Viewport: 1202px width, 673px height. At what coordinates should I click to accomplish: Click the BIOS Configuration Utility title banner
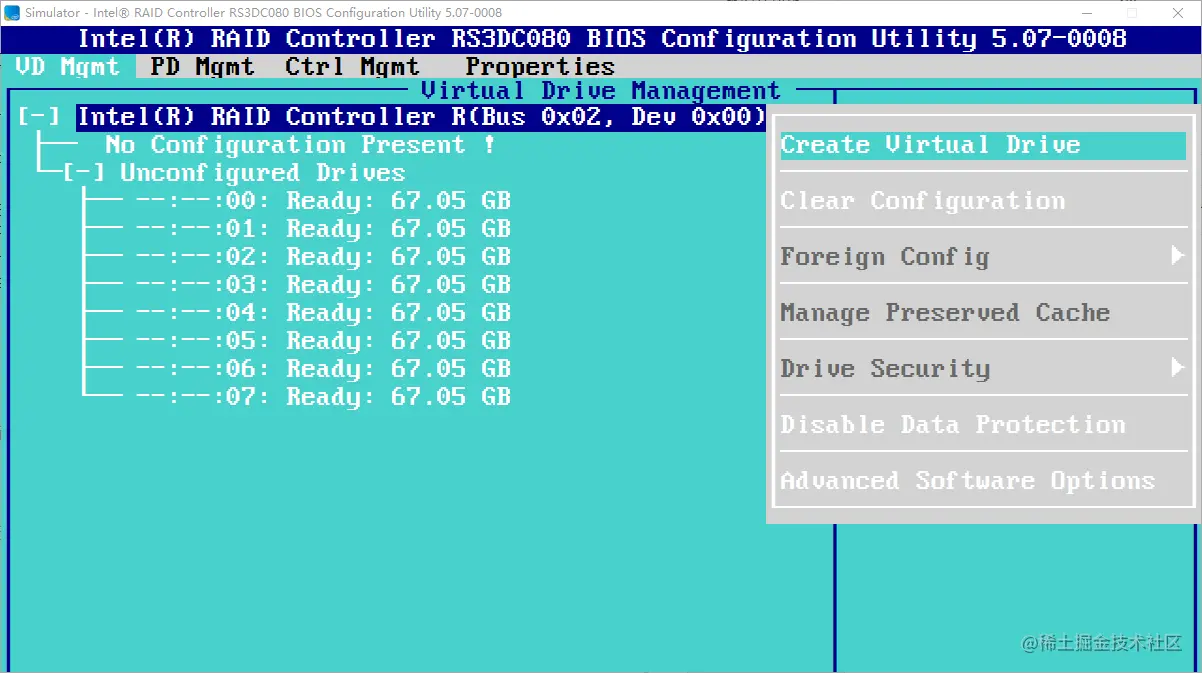click(x=602, y=39)
